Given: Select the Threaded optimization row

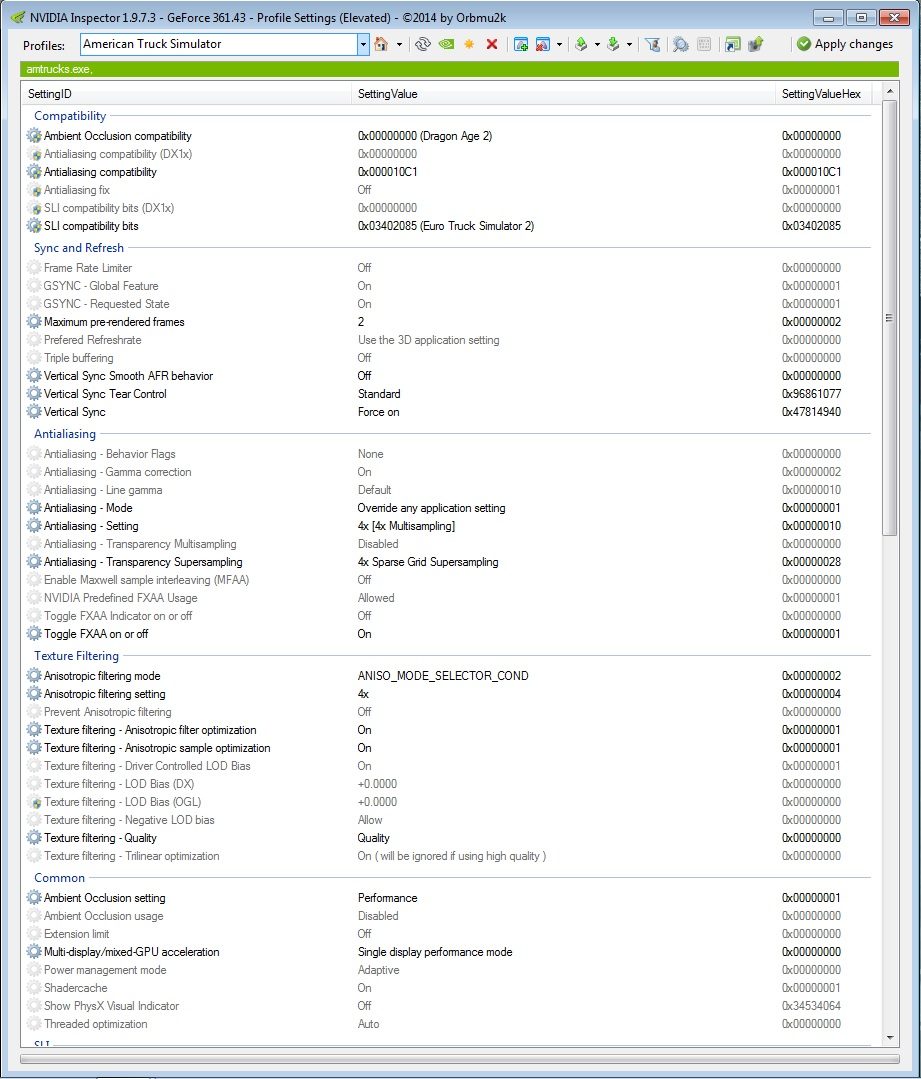Looking at the screenshot, I should pyautogui.click(x=449, y=1024).
